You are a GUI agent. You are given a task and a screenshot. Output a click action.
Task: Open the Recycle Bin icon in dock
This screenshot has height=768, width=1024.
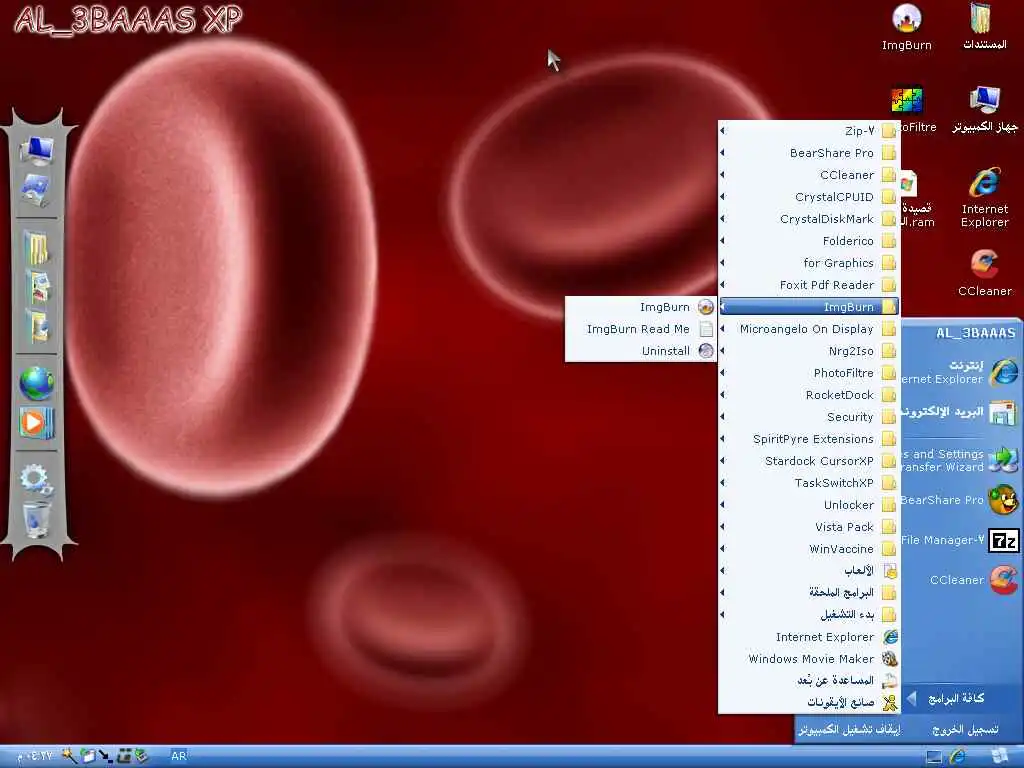37,519
